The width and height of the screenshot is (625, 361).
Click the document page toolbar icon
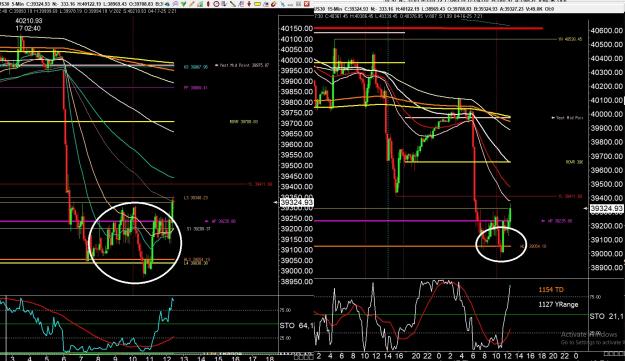pos(241,4)
